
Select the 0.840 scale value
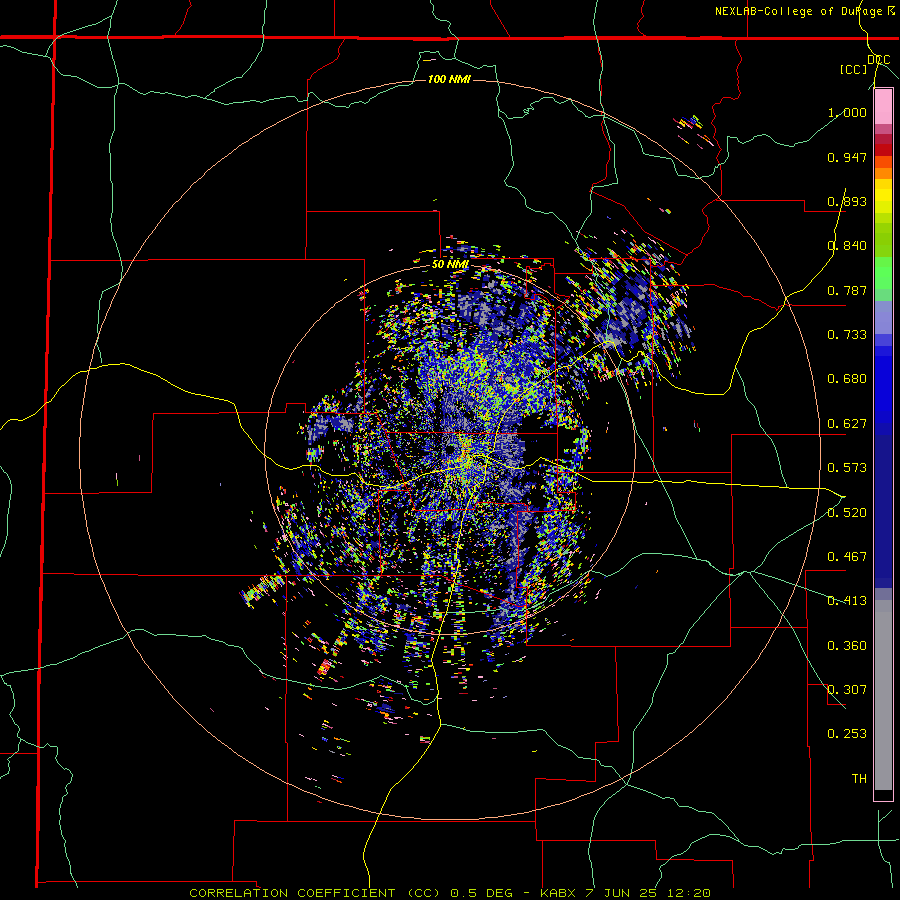pyautogui.click(x=847, y=246)
